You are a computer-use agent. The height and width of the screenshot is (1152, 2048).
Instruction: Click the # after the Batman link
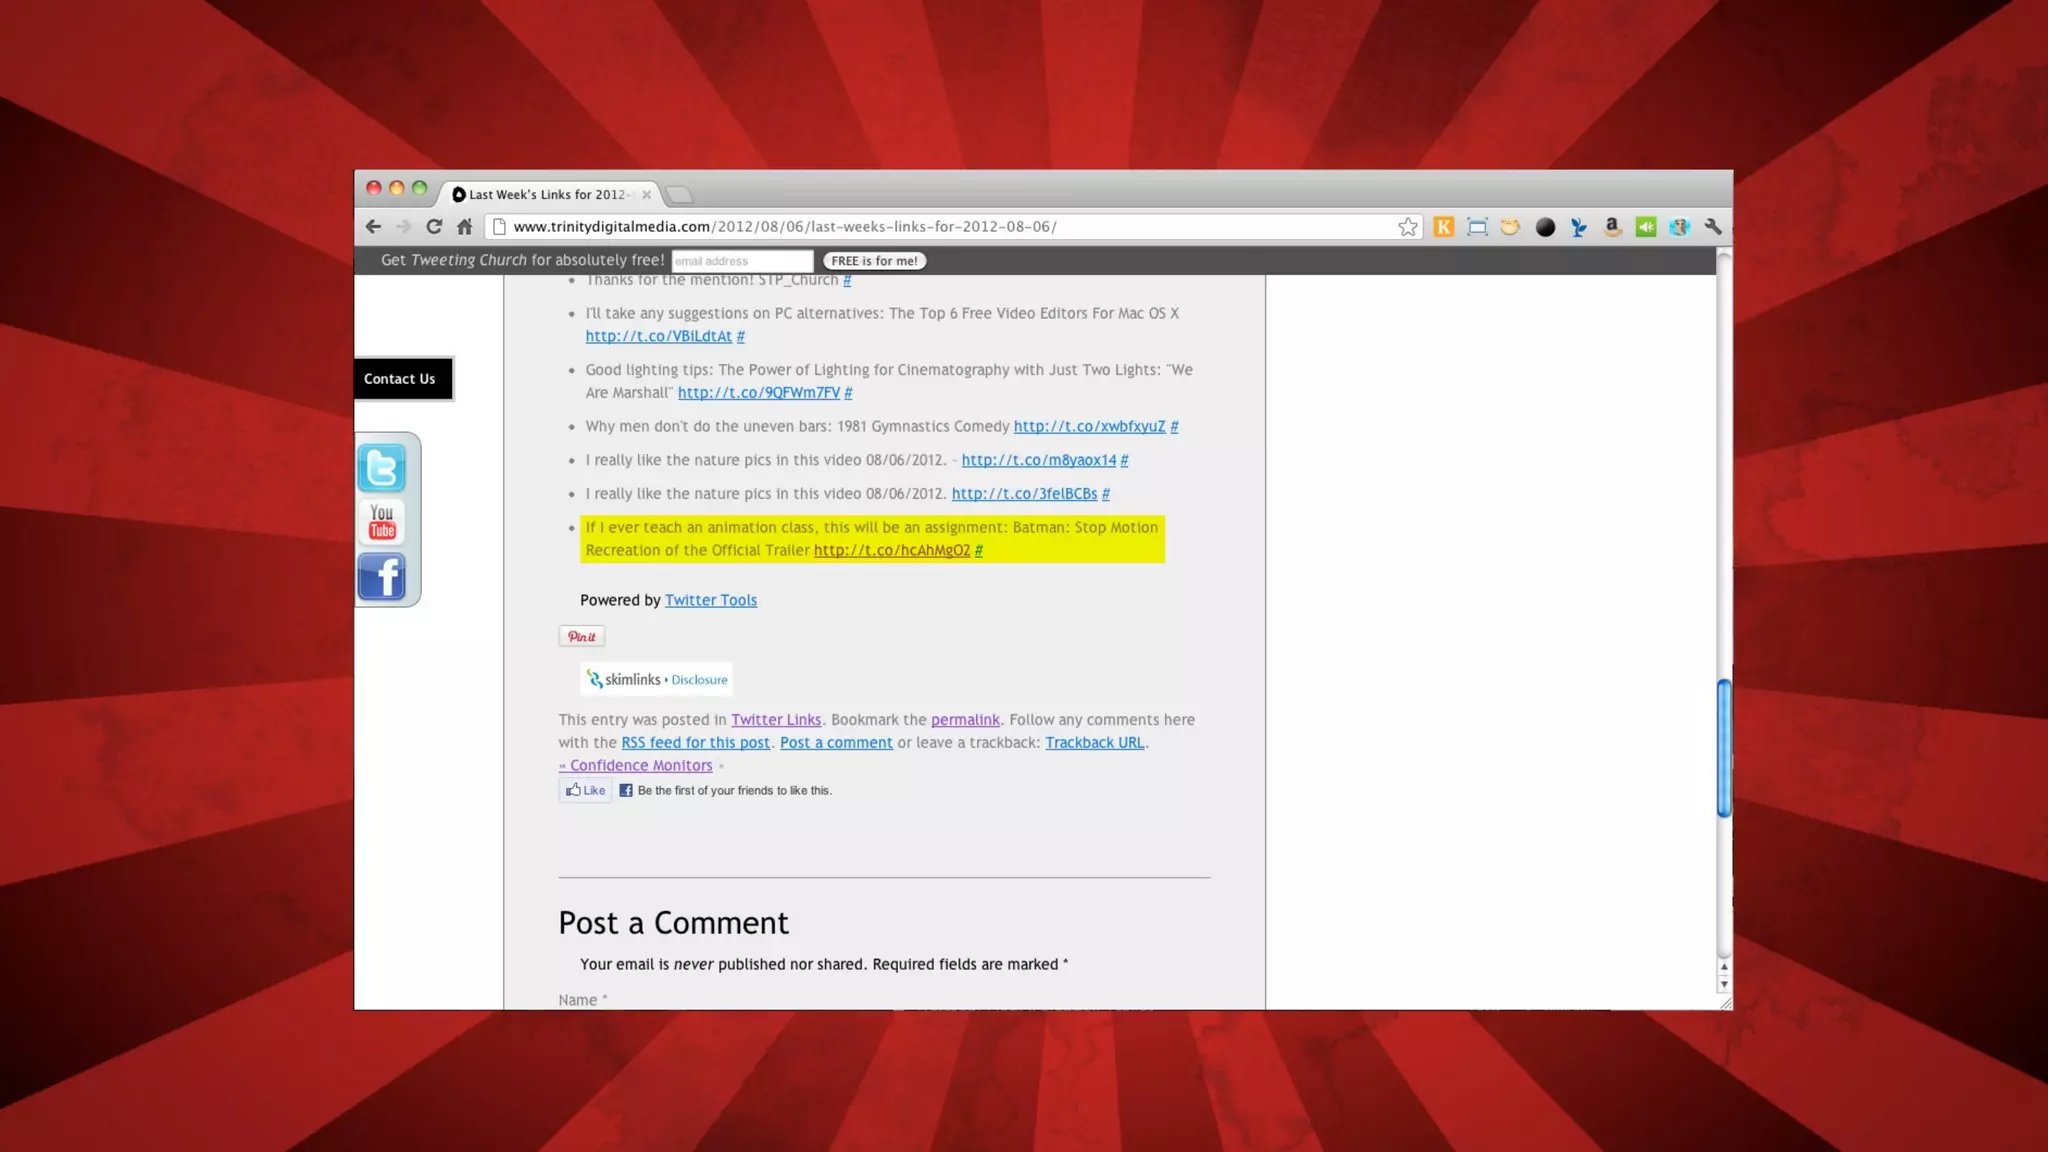[979, 551]
